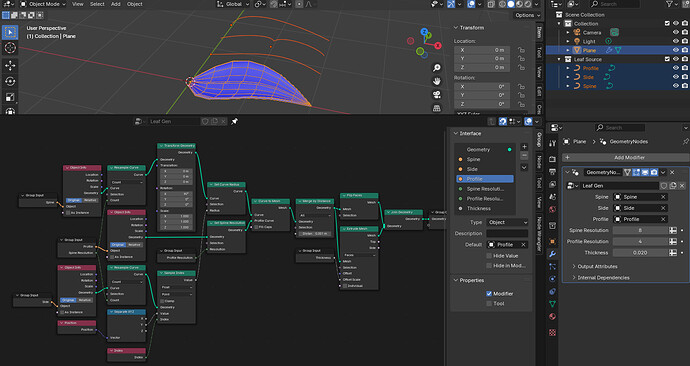Open the Add menu in the 3D viewport
690x366 pixels.
click(116, 4)
